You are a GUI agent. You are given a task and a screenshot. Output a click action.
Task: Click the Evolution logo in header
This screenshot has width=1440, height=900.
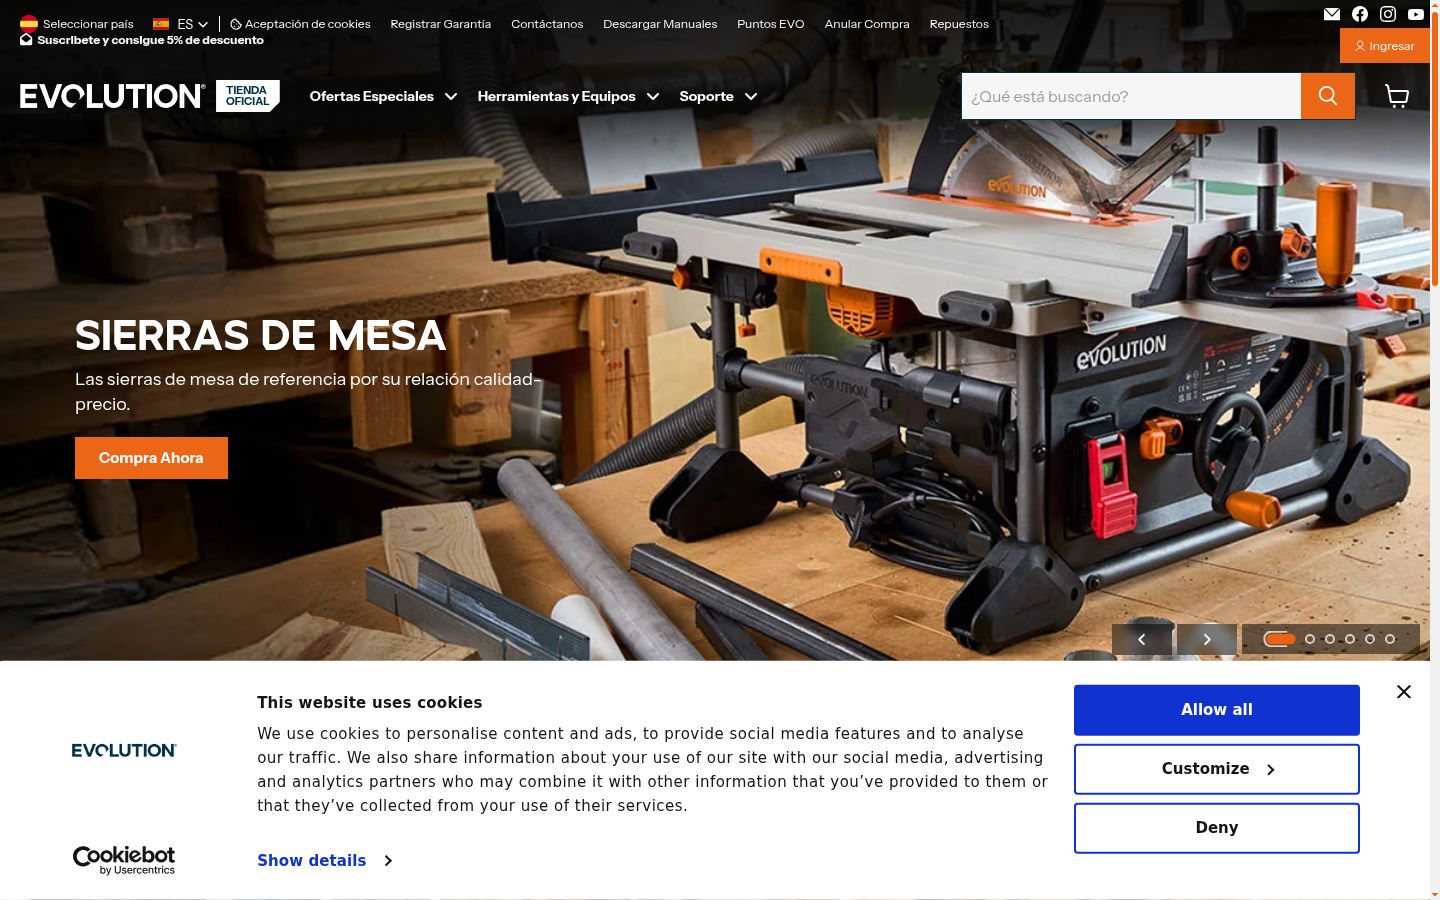click(x=112, y=96)
